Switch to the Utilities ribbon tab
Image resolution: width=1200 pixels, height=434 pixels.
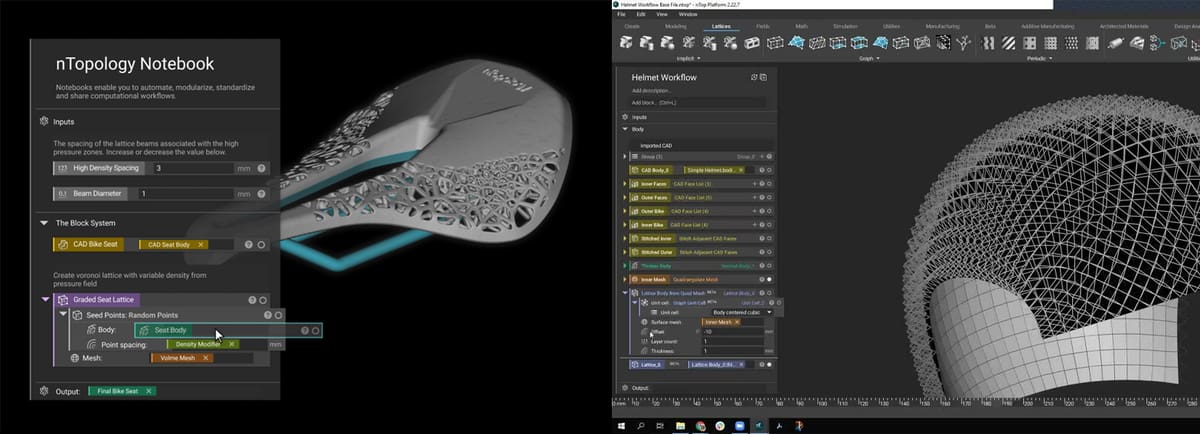point(892,27)
